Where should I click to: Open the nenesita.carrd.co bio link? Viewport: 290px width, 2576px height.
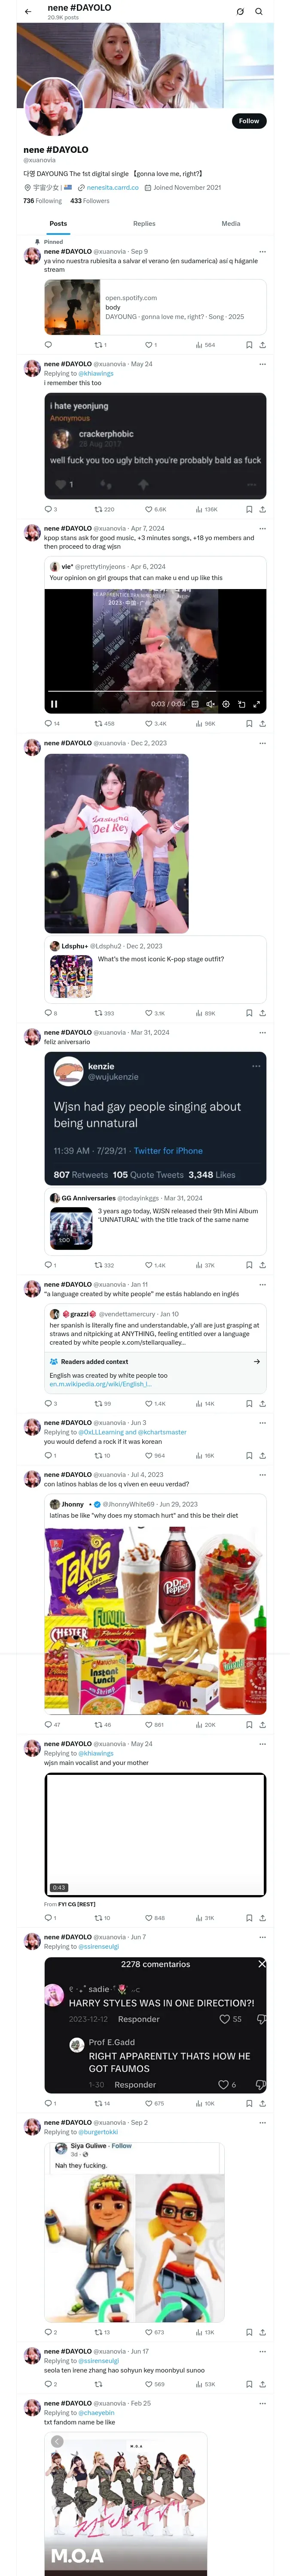(112, 187)
